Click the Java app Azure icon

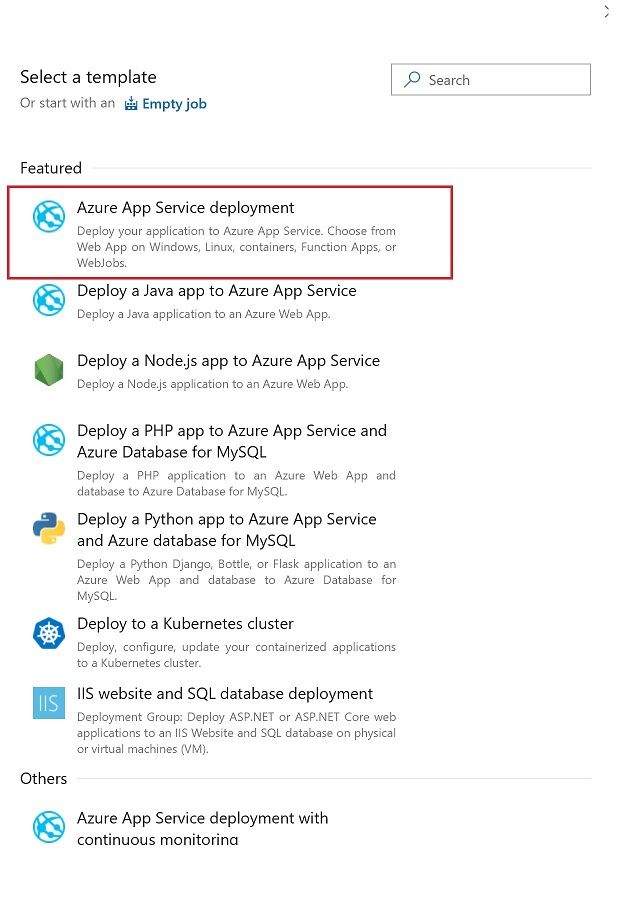tap(49, 299)
